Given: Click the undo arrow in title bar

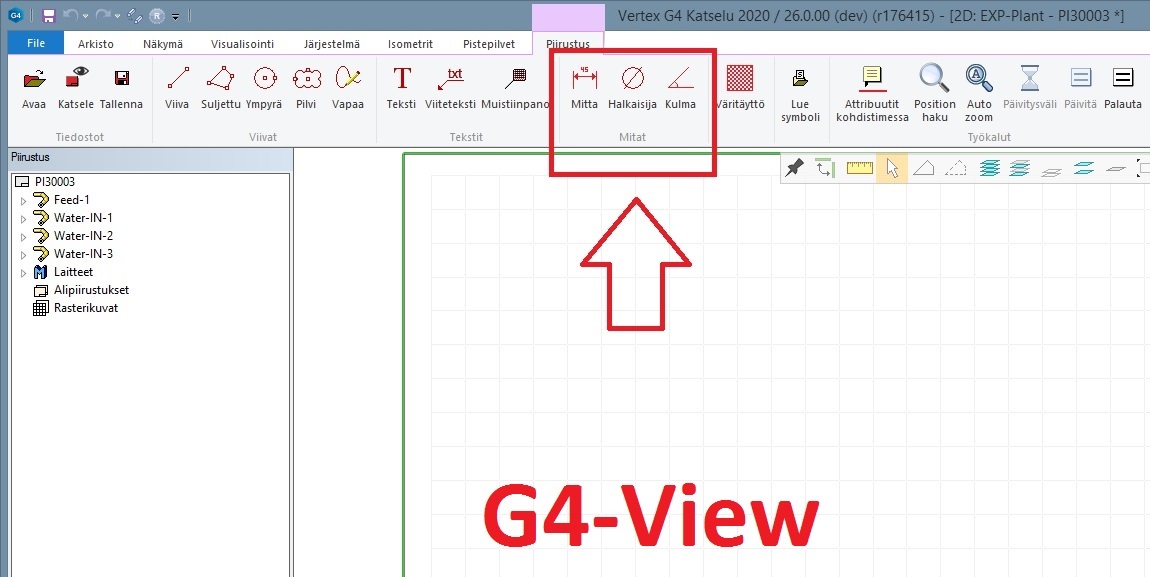Looking at the screenshot, I should tap(70, 15).
